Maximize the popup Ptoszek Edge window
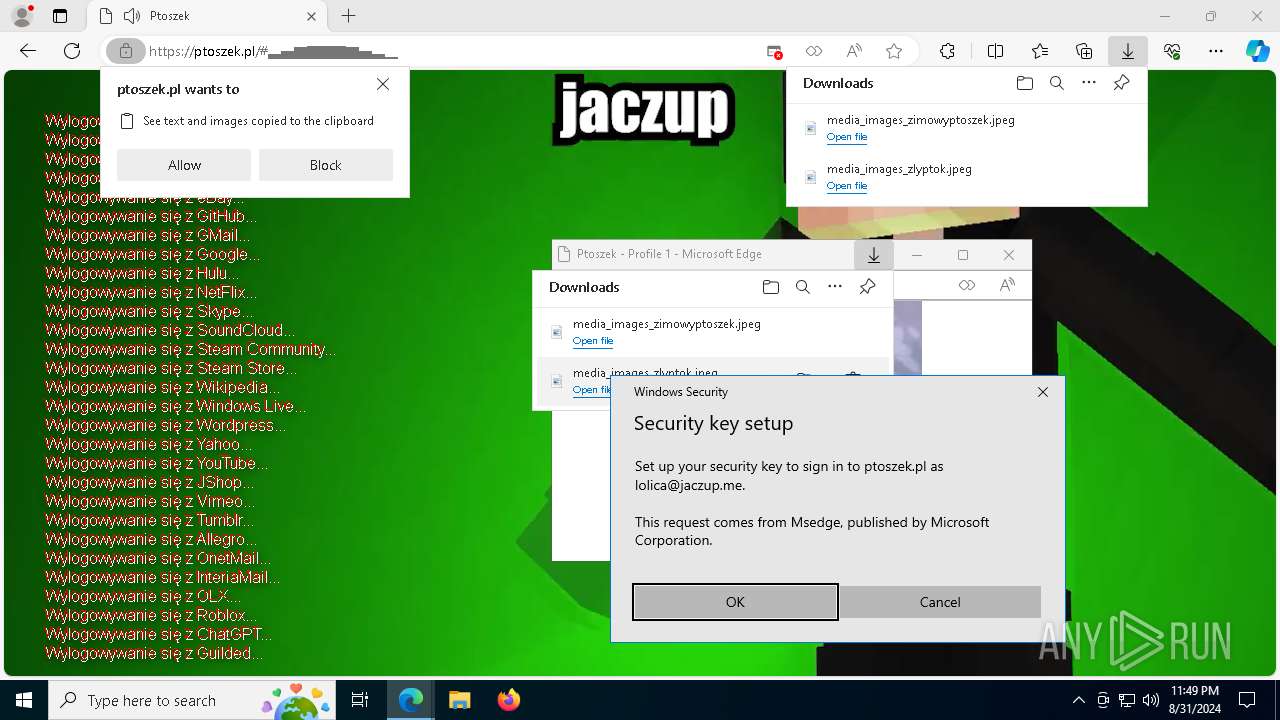Screen dimensions: 1280x720 tap(963, 255)
